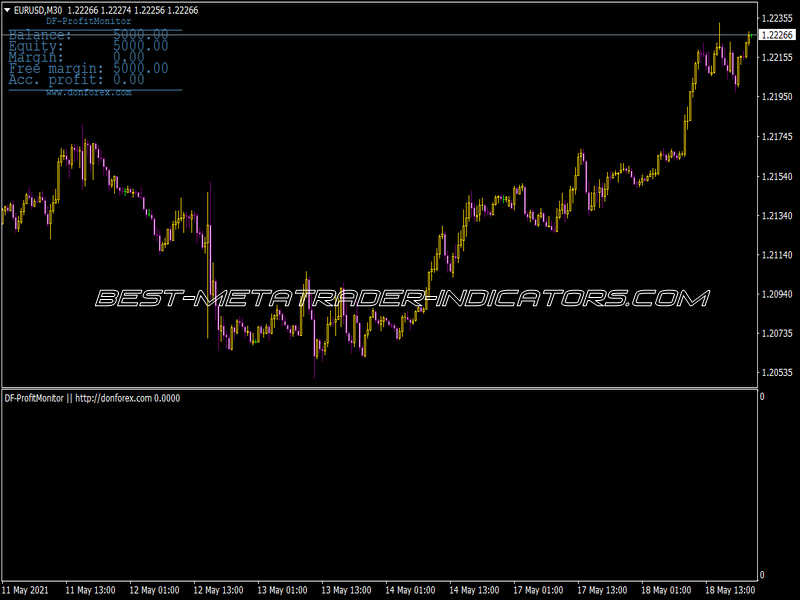800x600 pixels.
Task: Click the 14 May 13:00 time label
Action: pyautogui.click(x=474, y=590)
